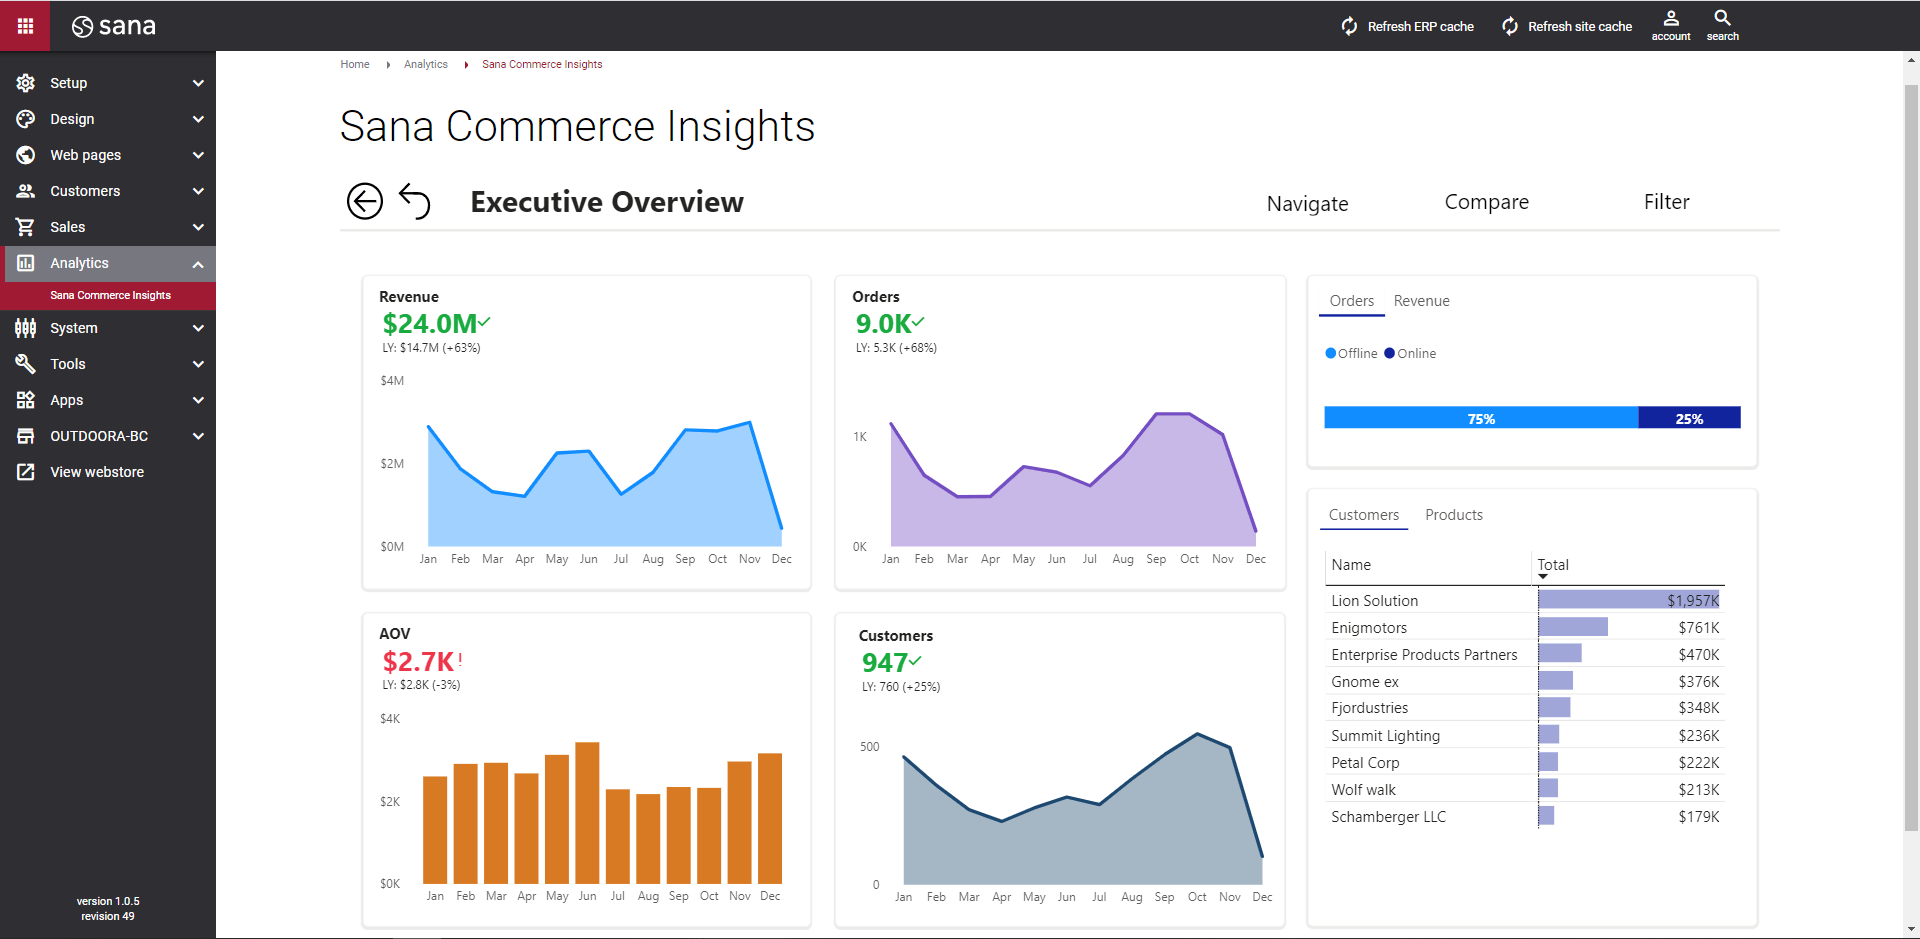
Task: Select the Lion Solution row
Action: click(1525, 601)
